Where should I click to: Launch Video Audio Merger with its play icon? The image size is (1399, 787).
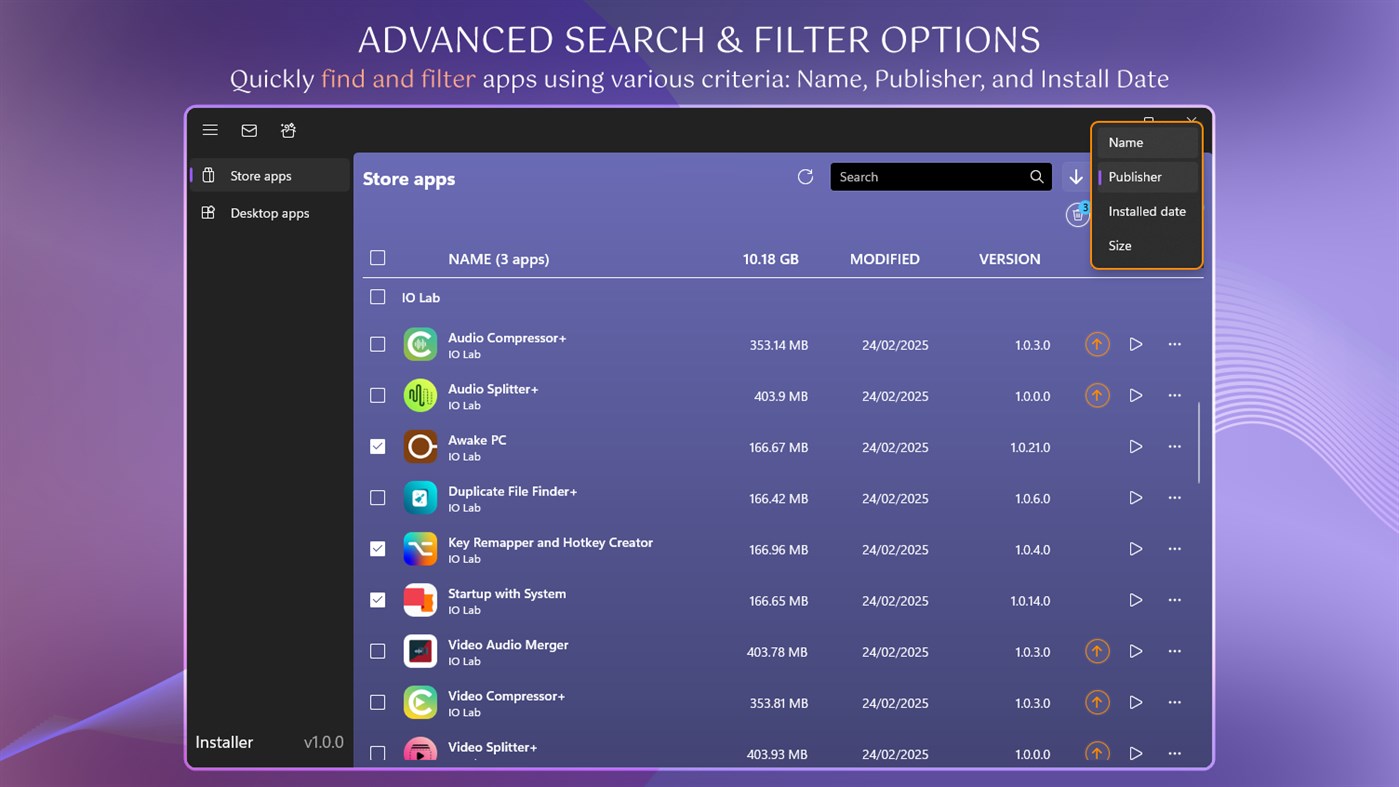(1136, 651)
